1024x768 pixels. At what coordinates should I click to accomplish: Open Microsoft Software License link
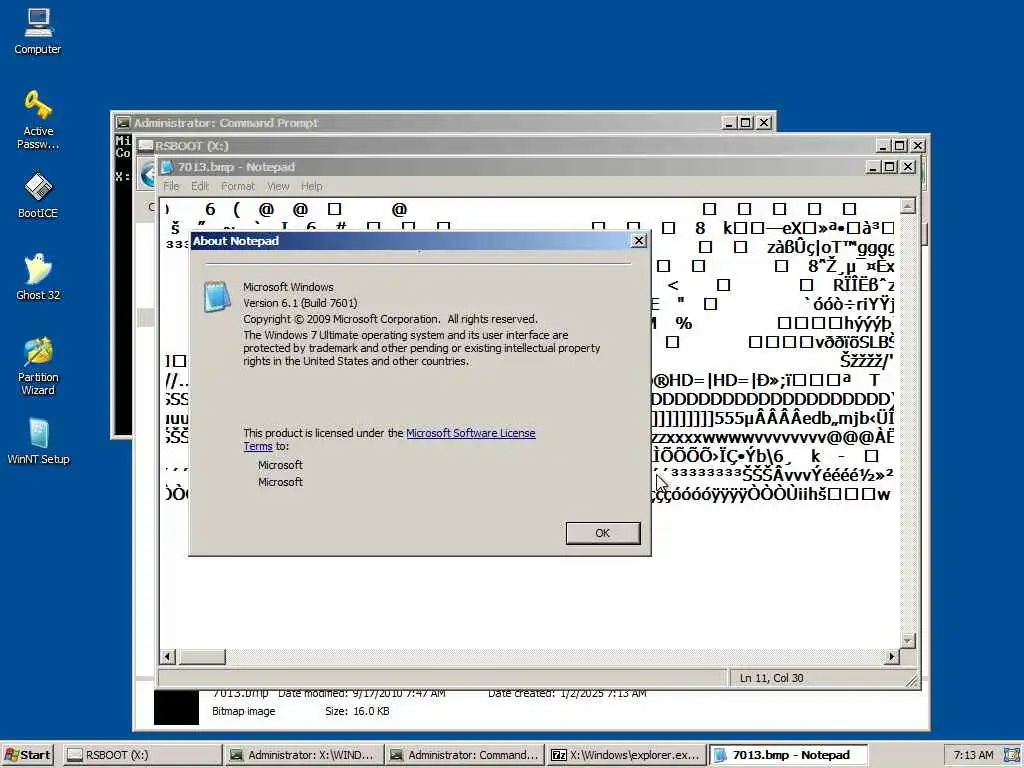pyautogui.click(x=471, y=433)
